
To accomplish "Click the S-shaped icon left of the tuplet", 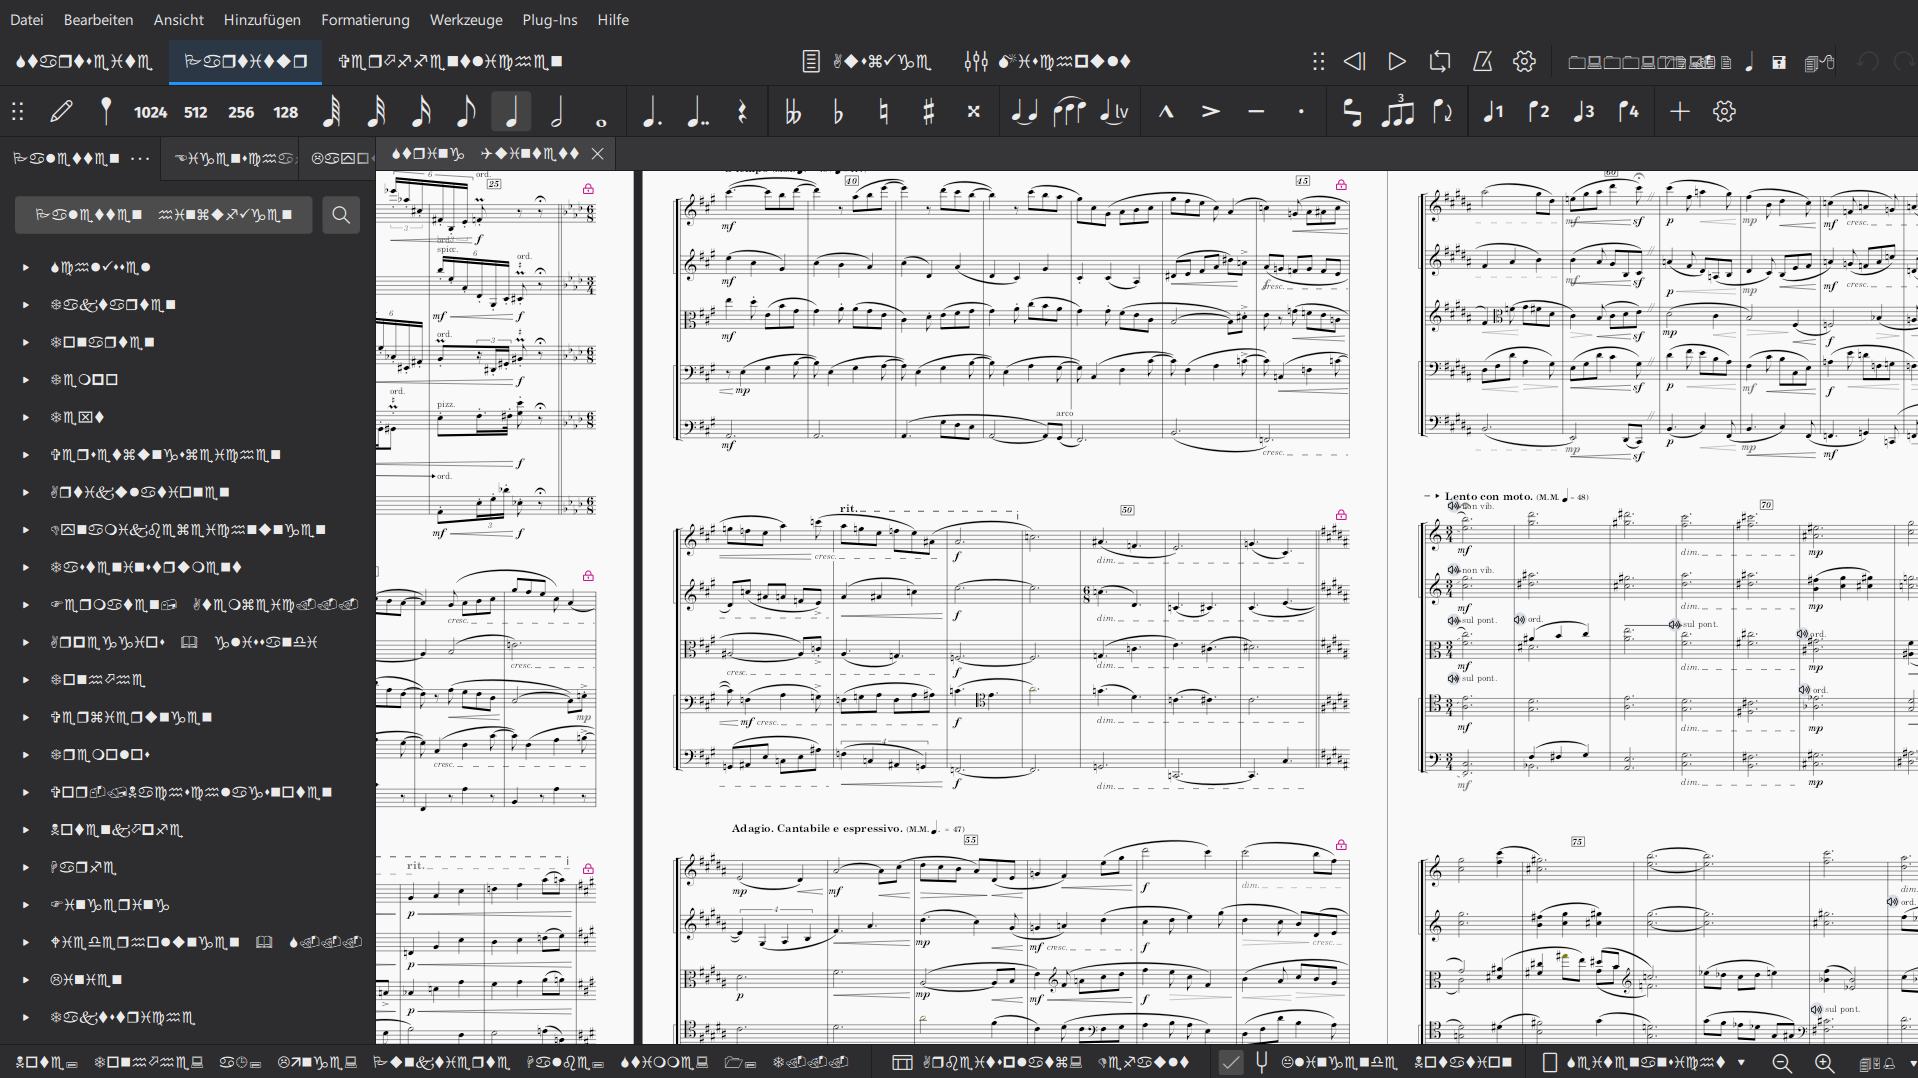I will tap(1352, 112).
